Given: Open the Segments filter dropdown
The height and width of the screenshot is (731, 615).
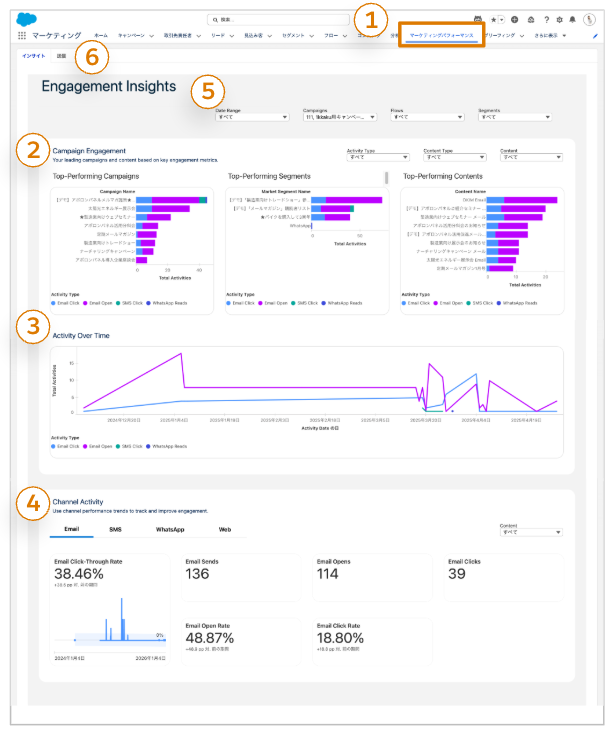Looking at the screenshot, I should (x=515, y=117).
